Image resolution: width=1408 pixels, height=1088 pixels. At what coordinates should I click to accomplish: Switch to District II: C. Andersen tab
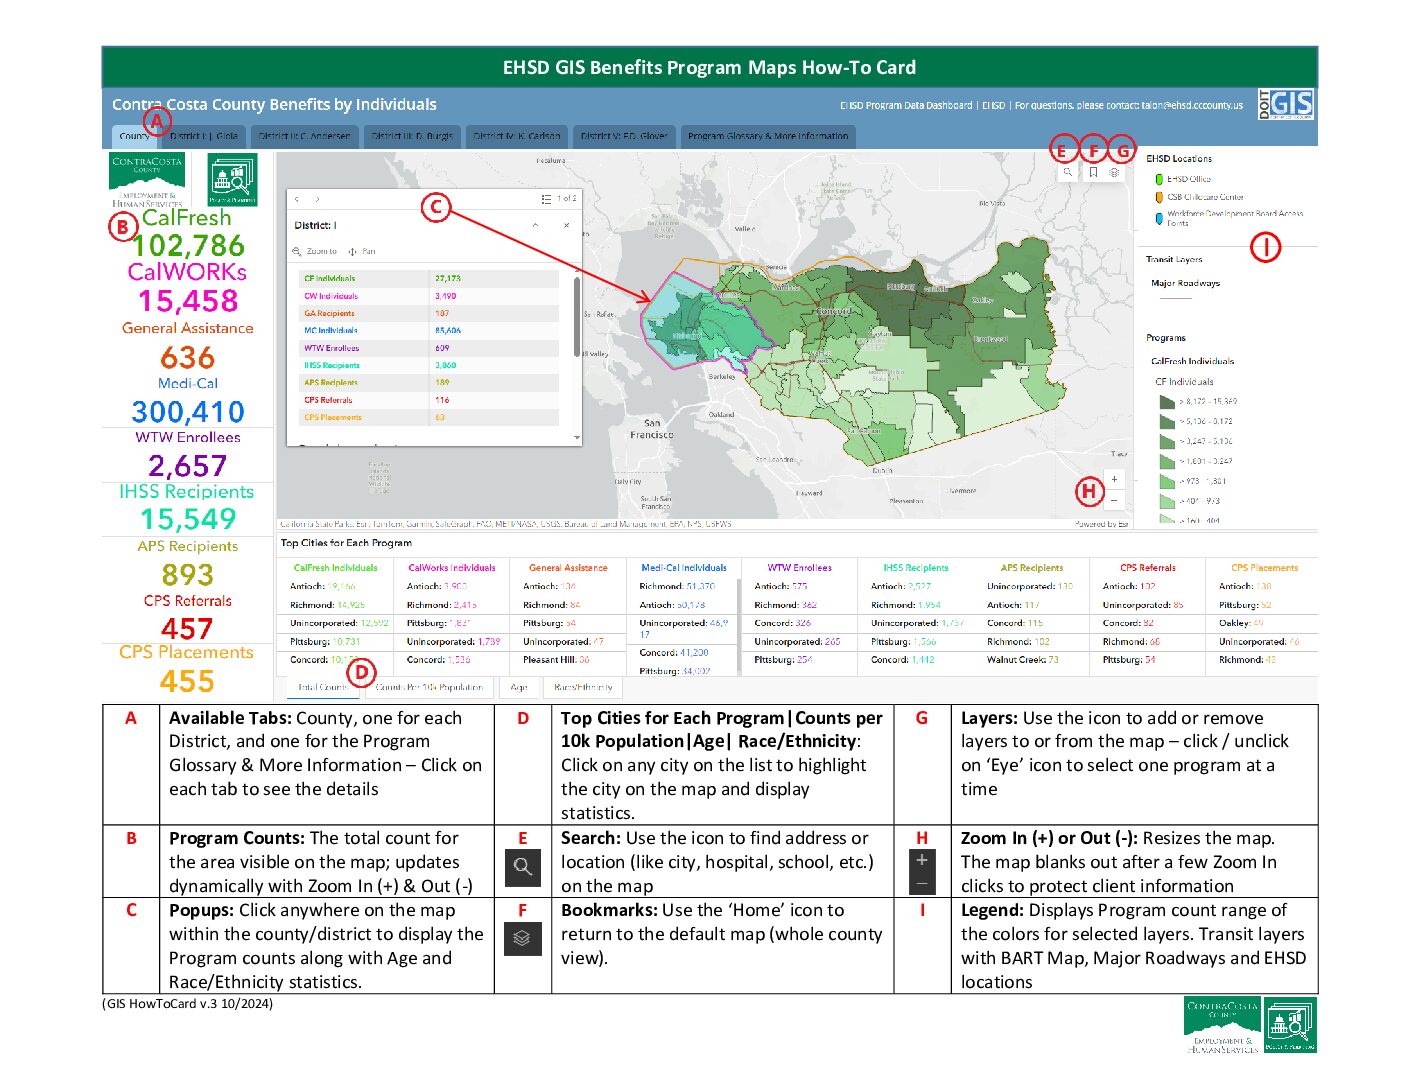(304, 136)
